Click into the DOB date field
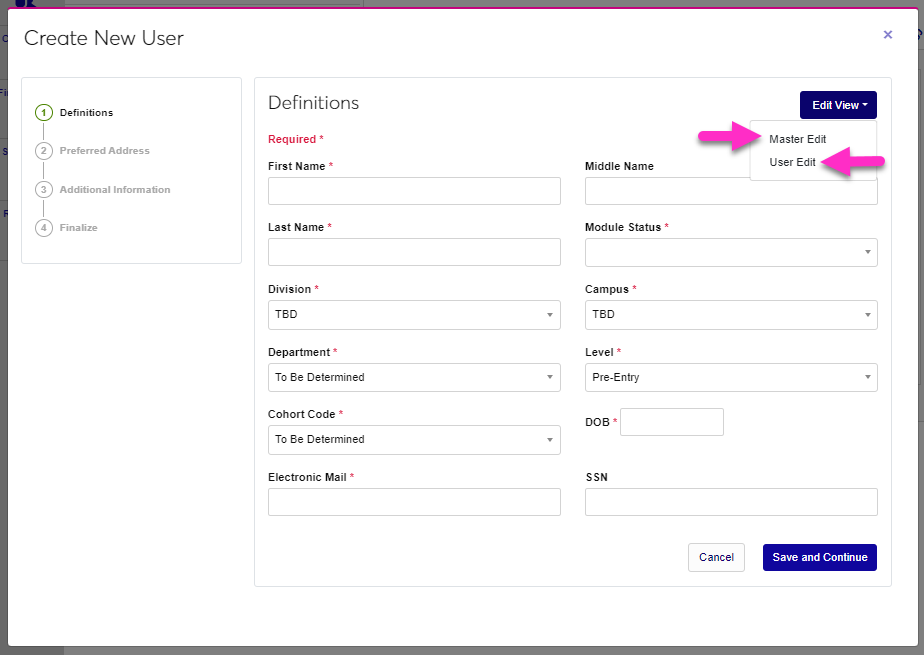This screenshot has height=655, width=924. [x=671, y=422]
